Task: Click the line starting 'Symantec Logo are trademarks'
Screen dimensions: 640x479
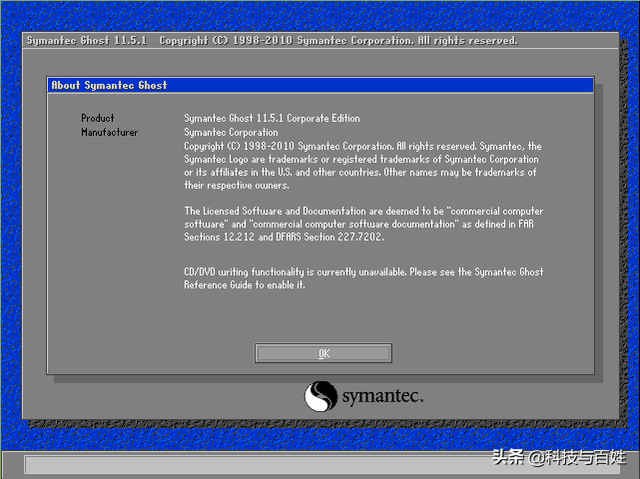Action: pos(361,159)
